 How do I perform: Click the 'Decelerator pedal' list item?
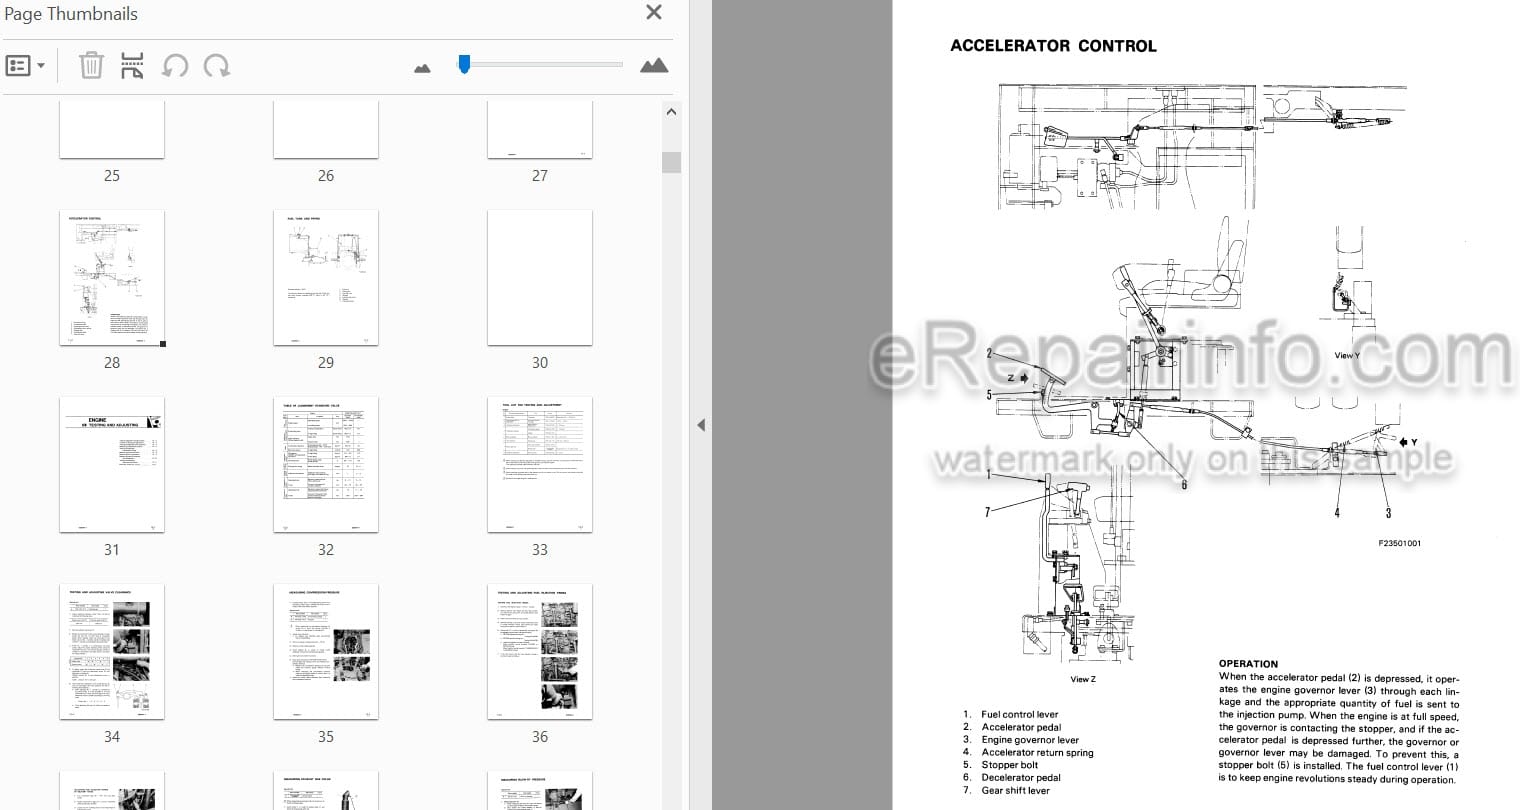(1021, 778)
